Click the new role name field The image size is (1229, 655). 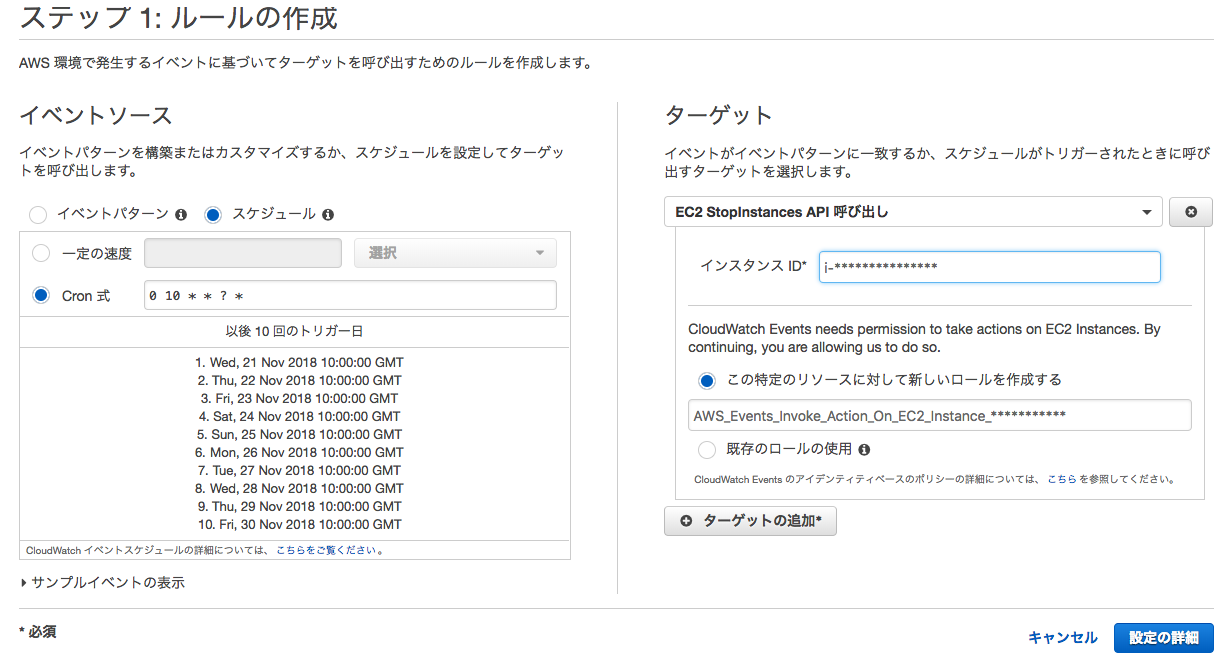939,415
